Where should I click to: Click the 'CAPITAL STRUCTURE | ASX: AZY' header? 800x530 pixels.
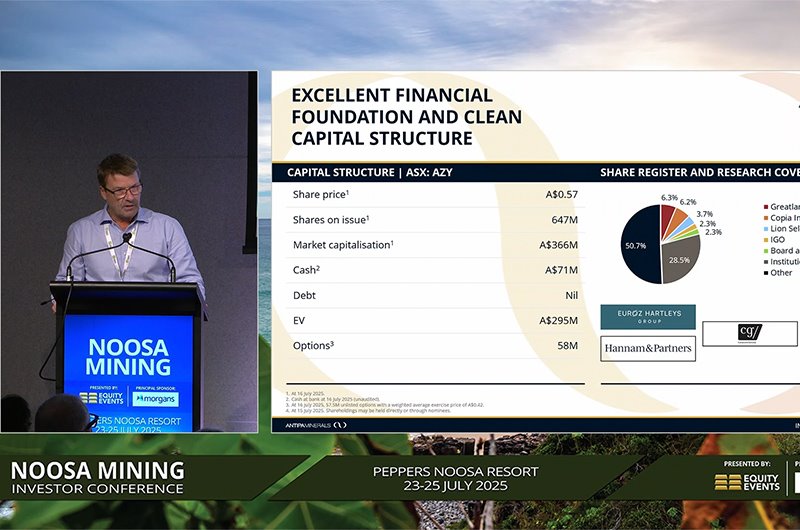(370, 172)
